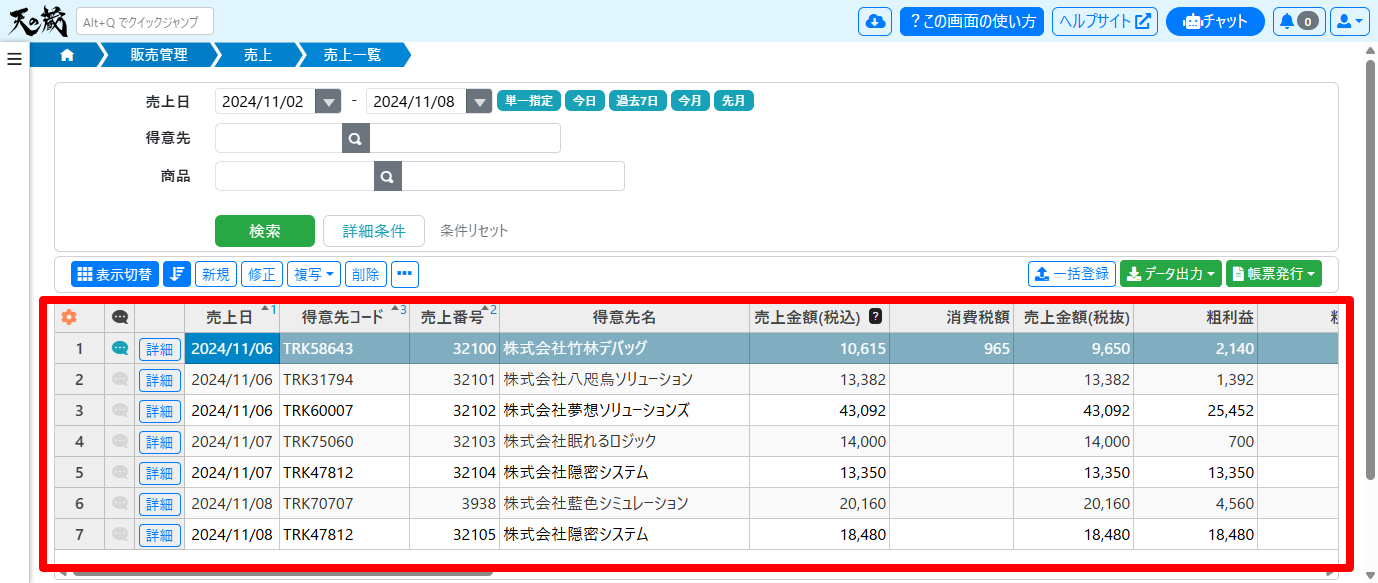Click the 条件リセット link
The image size is (1378, 583).
pos(474,231)
